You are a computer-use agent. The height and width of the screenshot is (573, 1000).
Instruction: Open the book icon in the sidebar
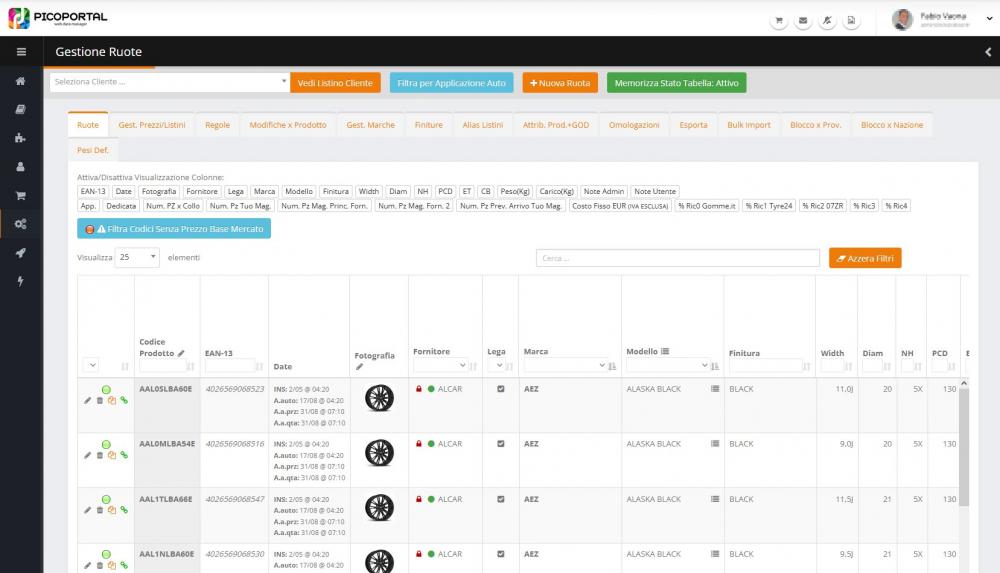[x=20, y=110]
